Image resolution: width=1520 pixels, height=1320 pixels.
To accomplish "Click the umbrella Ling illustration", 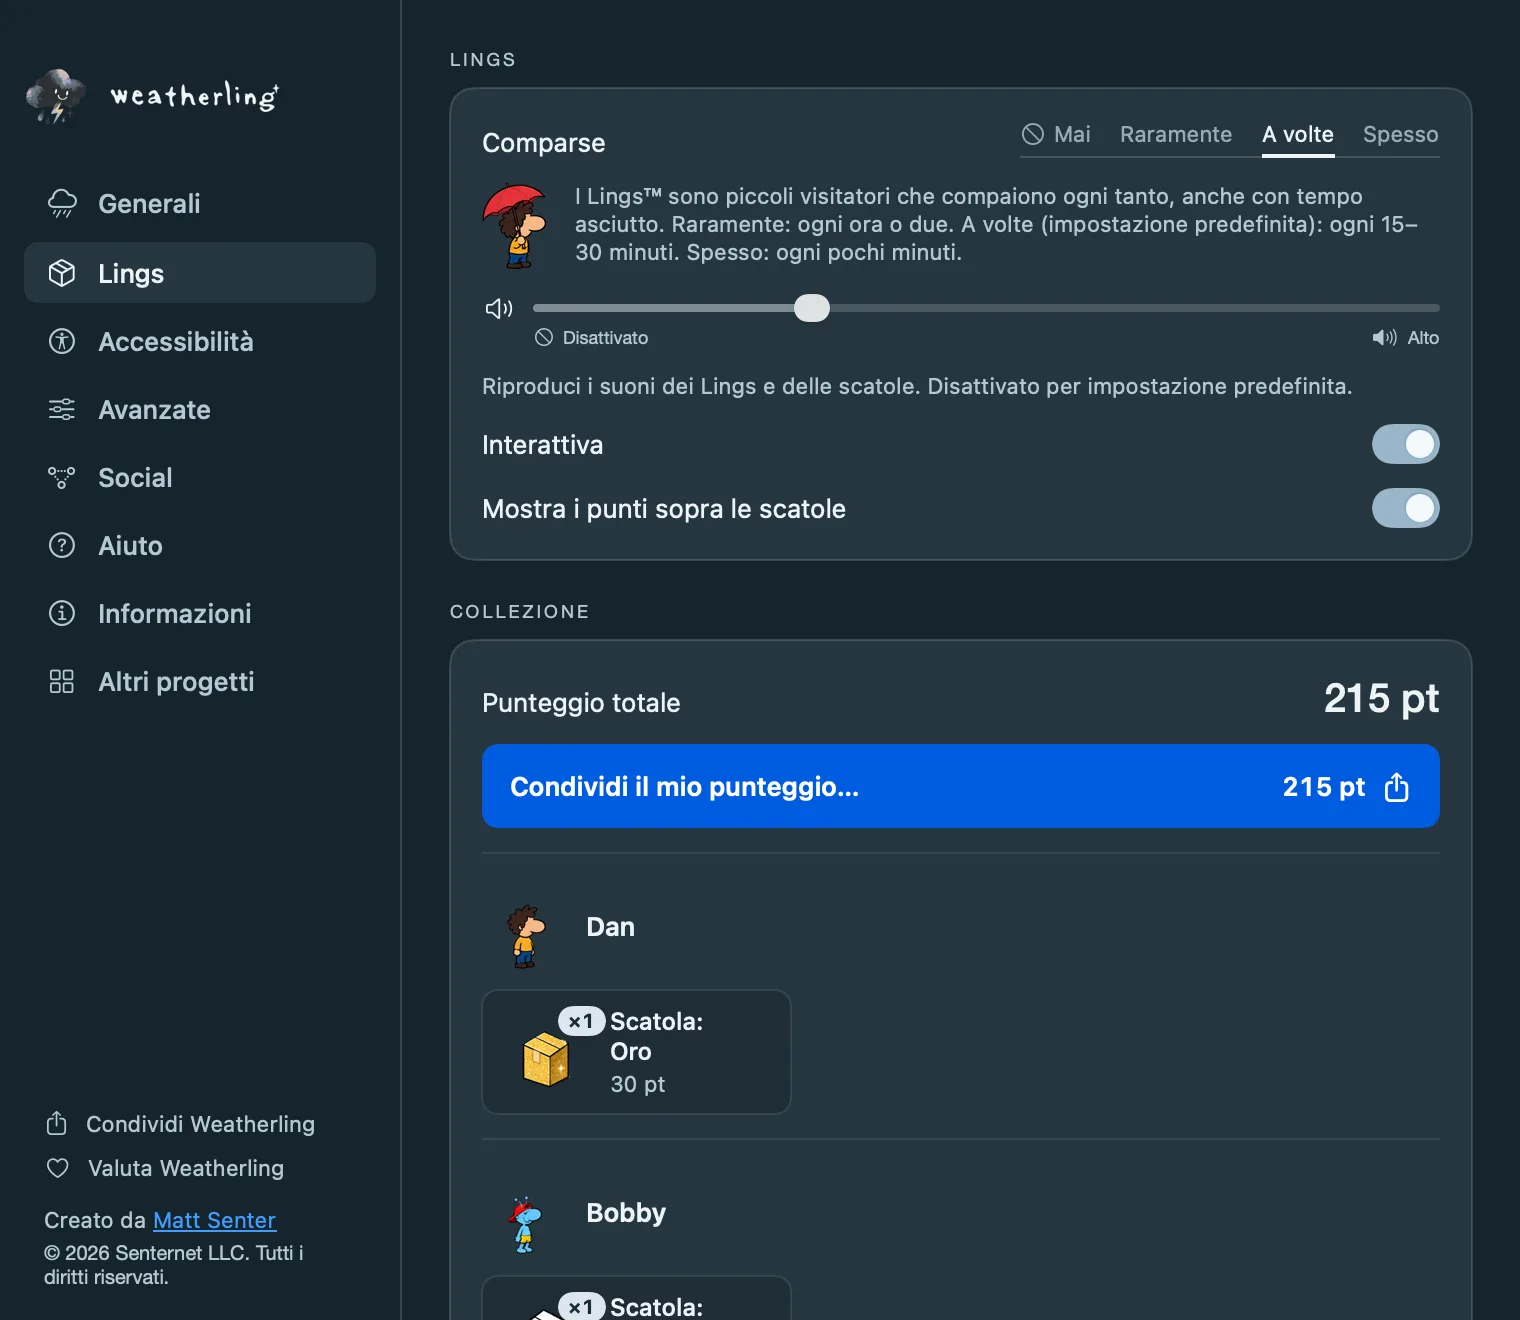I will point(515,226).
